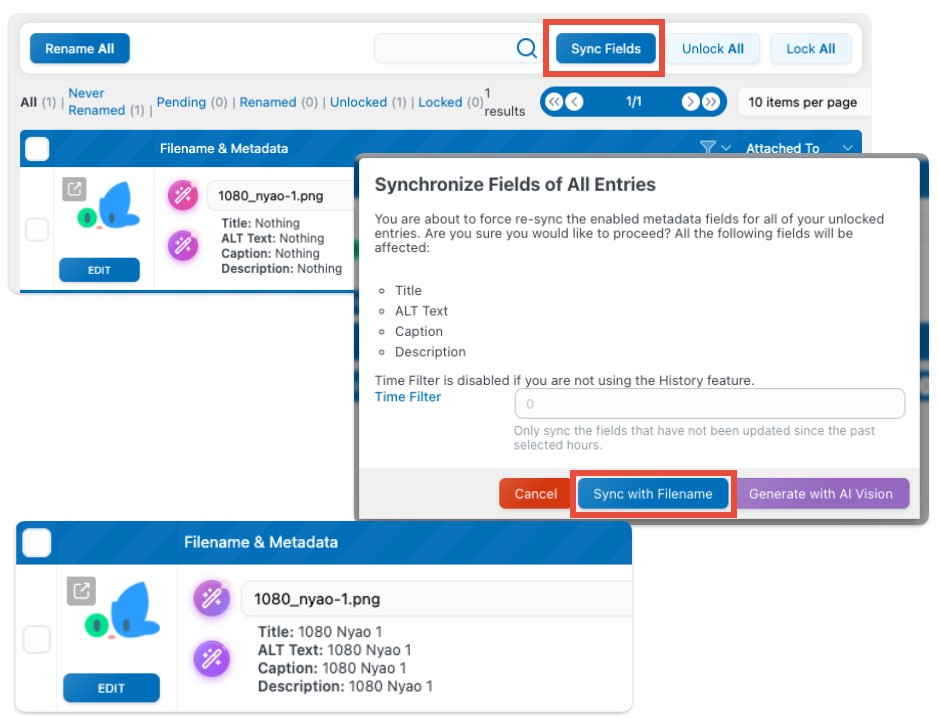Viewport: 938px width, 725px height.
Task: Click into the Time Filter input field
Action: (709, 404)
